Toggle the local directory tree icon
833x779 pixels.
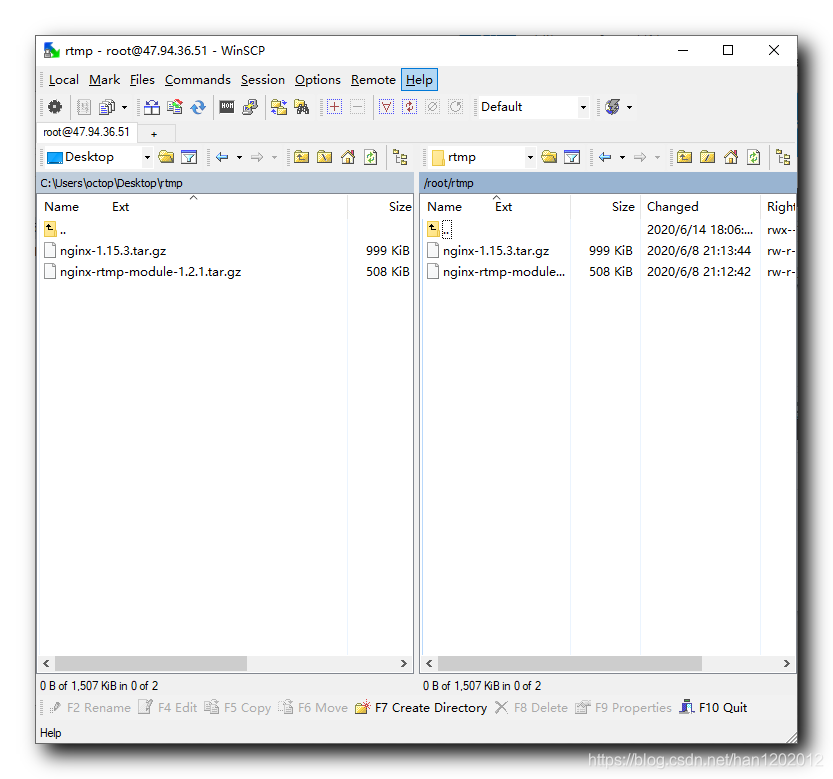(x=400, y=157)
